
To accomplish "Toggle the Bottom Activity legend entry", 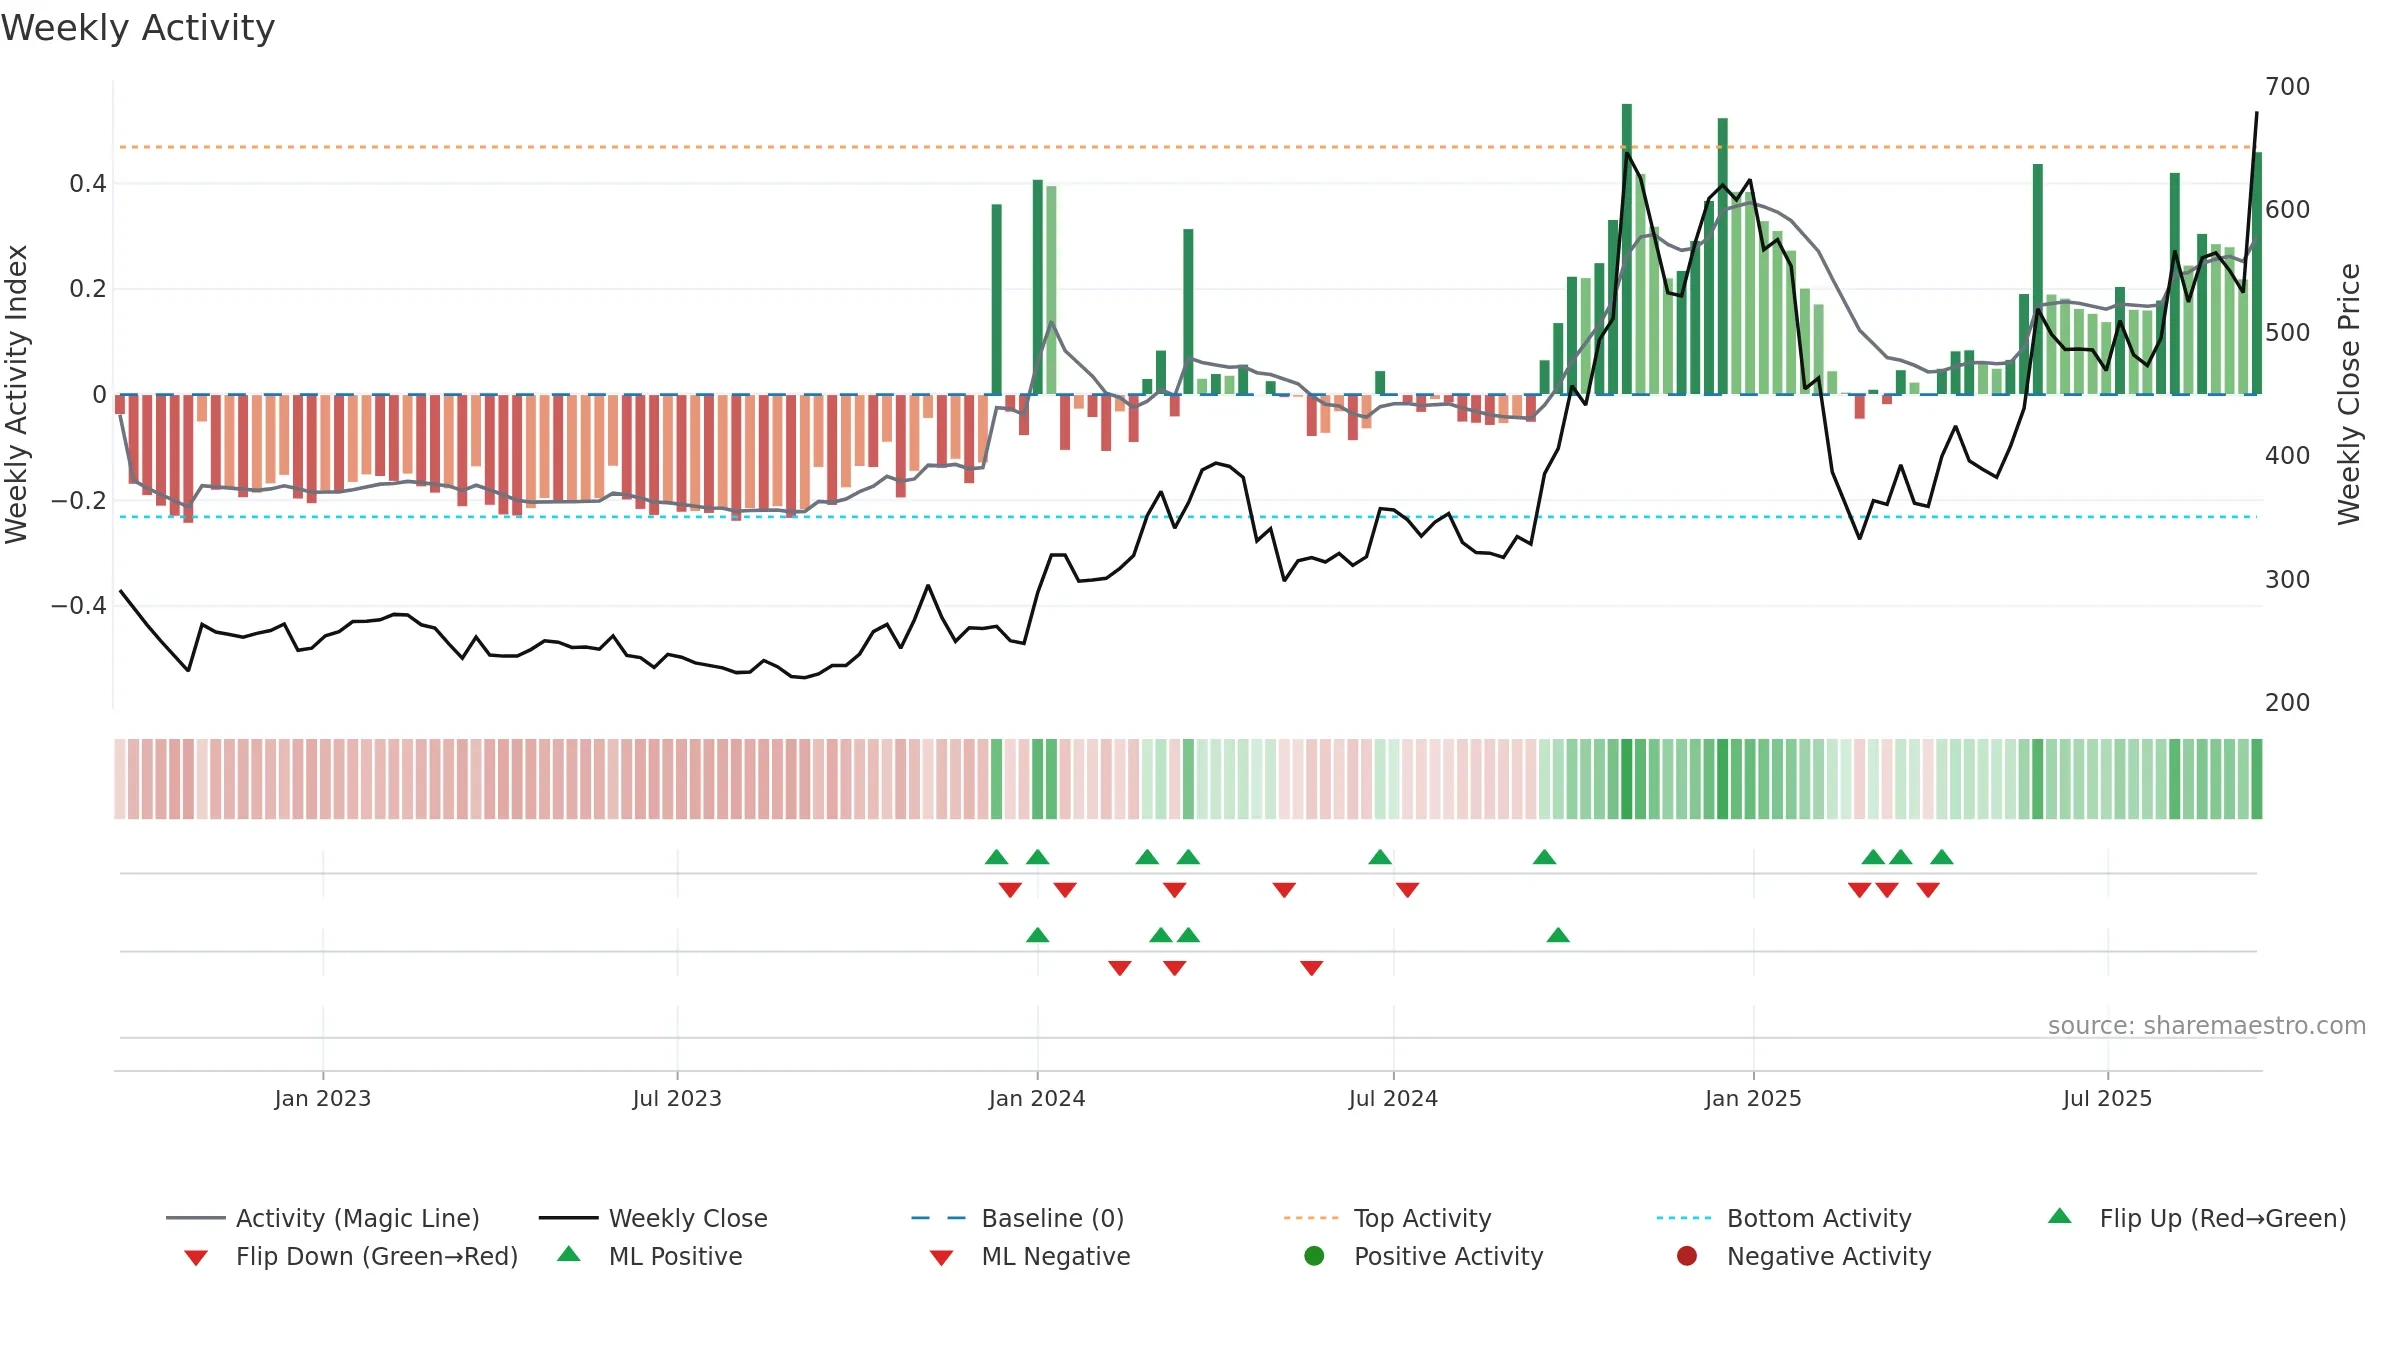I will (x=1784, y=1218).
